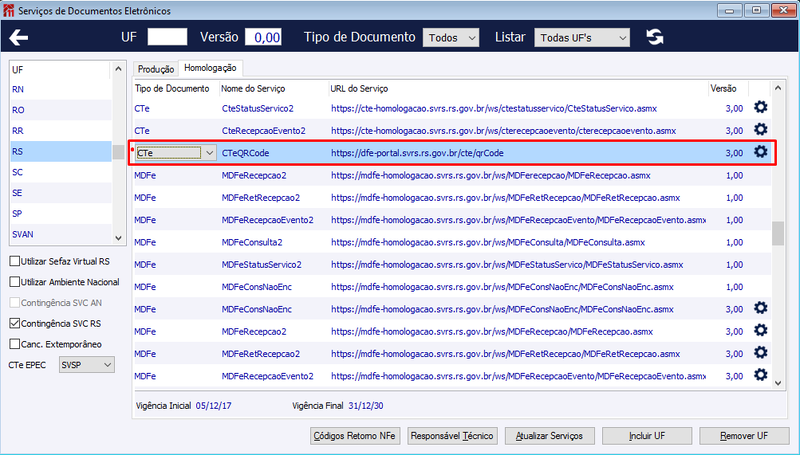Image resolution: width=800 pixels, height=455 pixels.
Task: Enable Utilizar Sefaz Virtual RS checkbox
Action: click(15, 261)
